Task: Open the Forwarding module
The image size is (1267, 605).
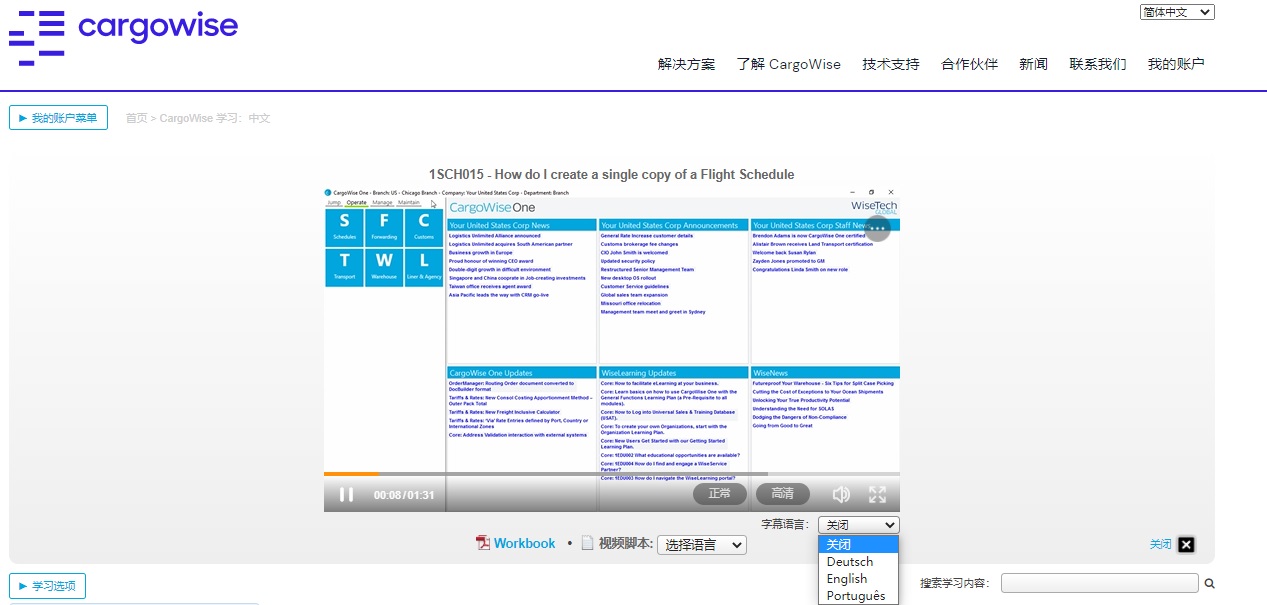Action: tap(384, 227)
